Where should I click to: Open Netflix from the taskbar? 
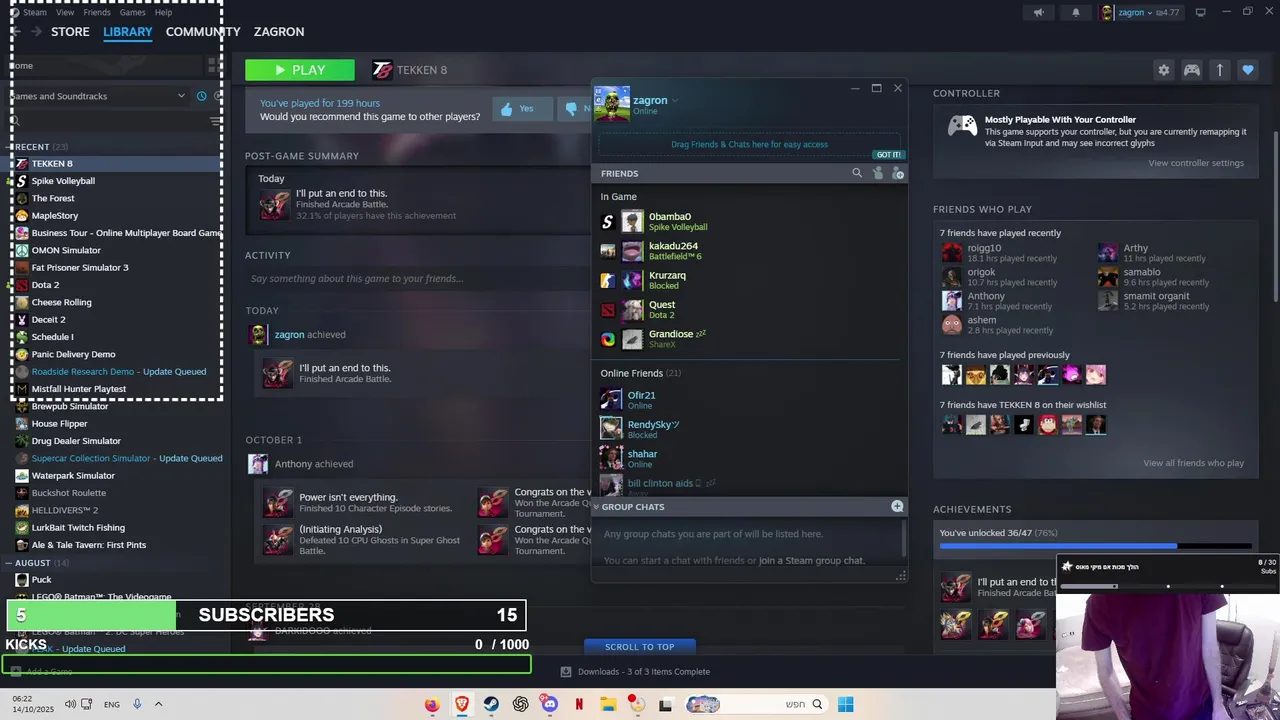(579, 704)
